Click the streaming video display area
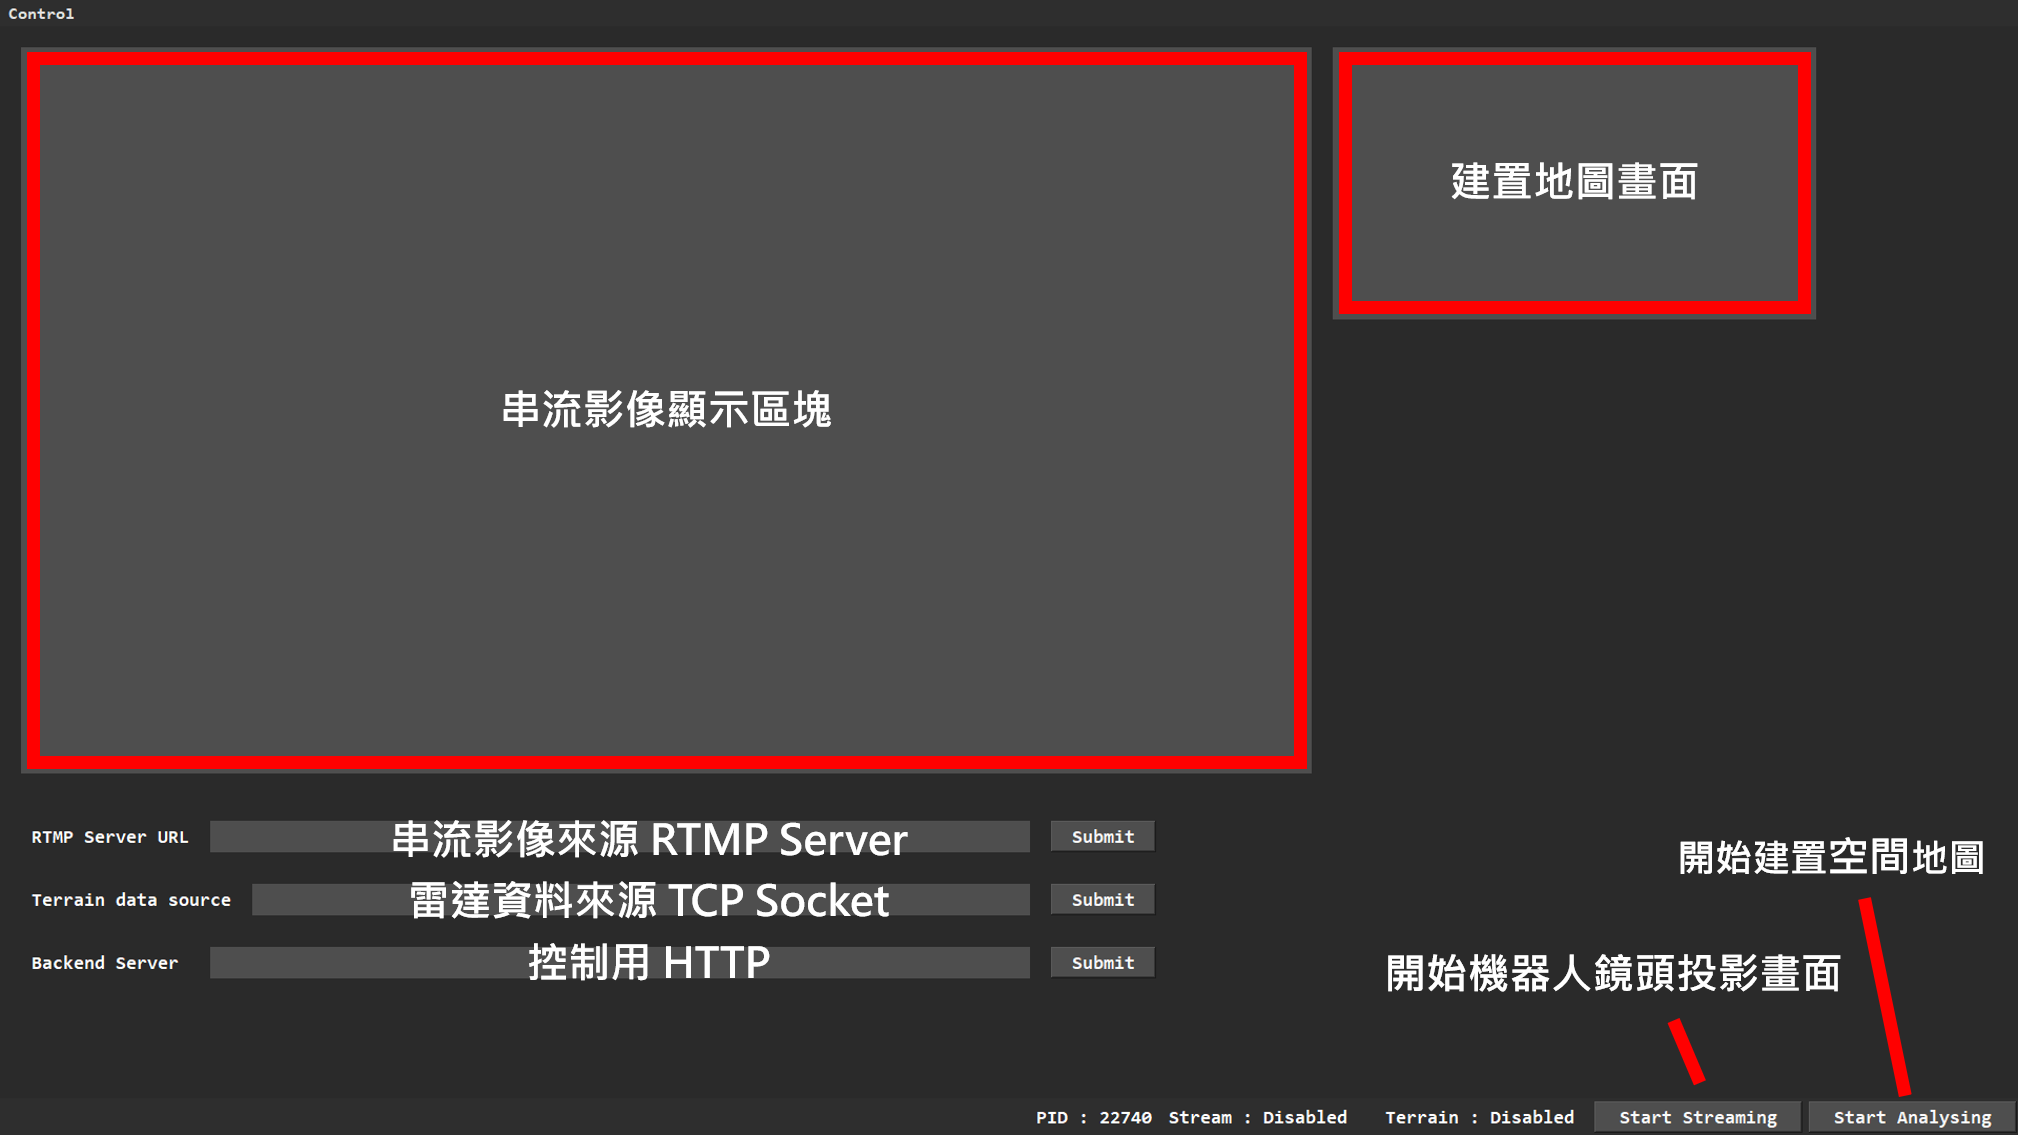This screenshot has height=1135, width=2018. (x=666, y=410)
